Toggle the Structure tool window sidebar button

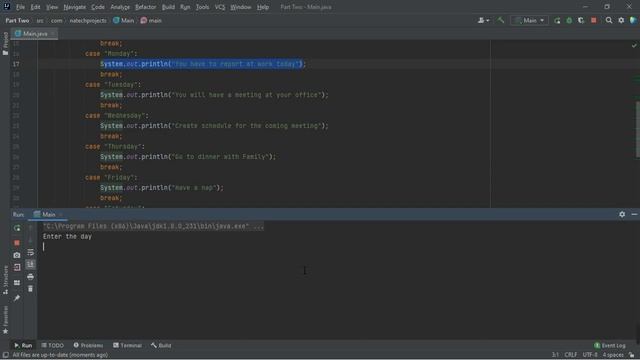pos(5,280)
